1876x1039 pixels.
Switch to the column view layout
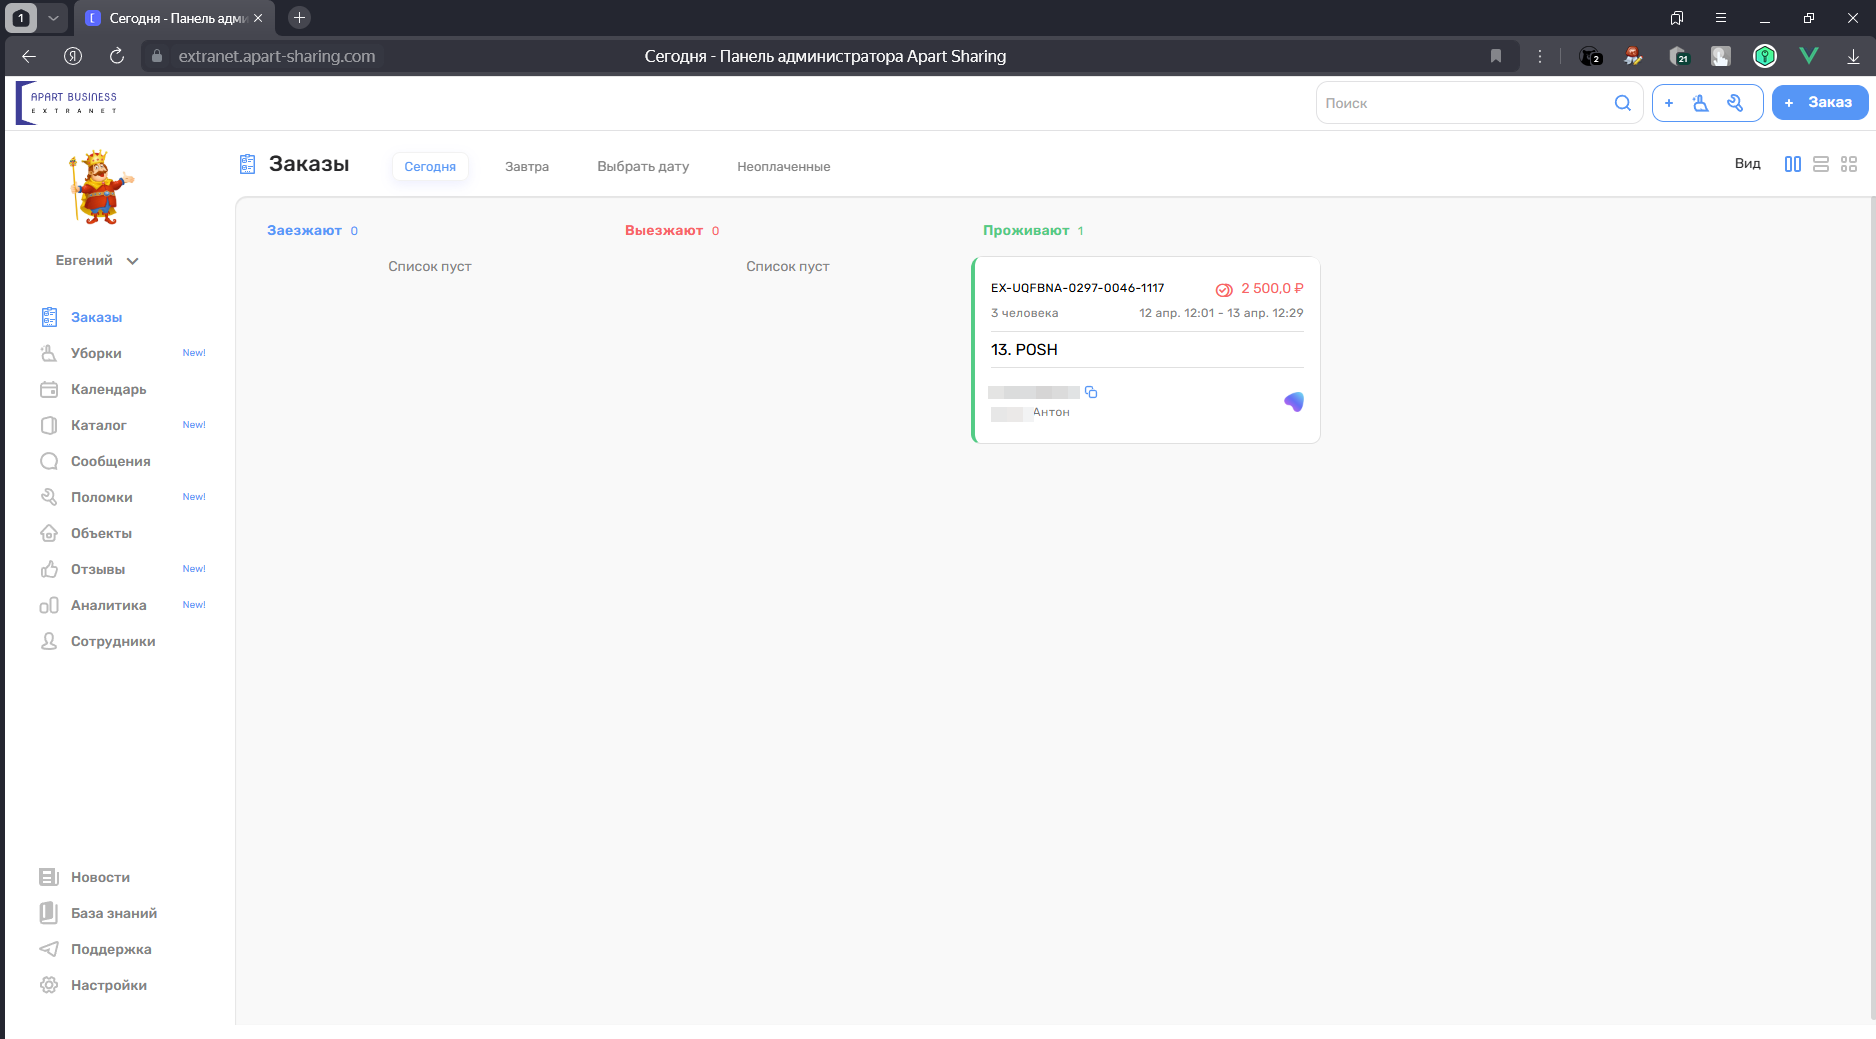point(1792,164)
